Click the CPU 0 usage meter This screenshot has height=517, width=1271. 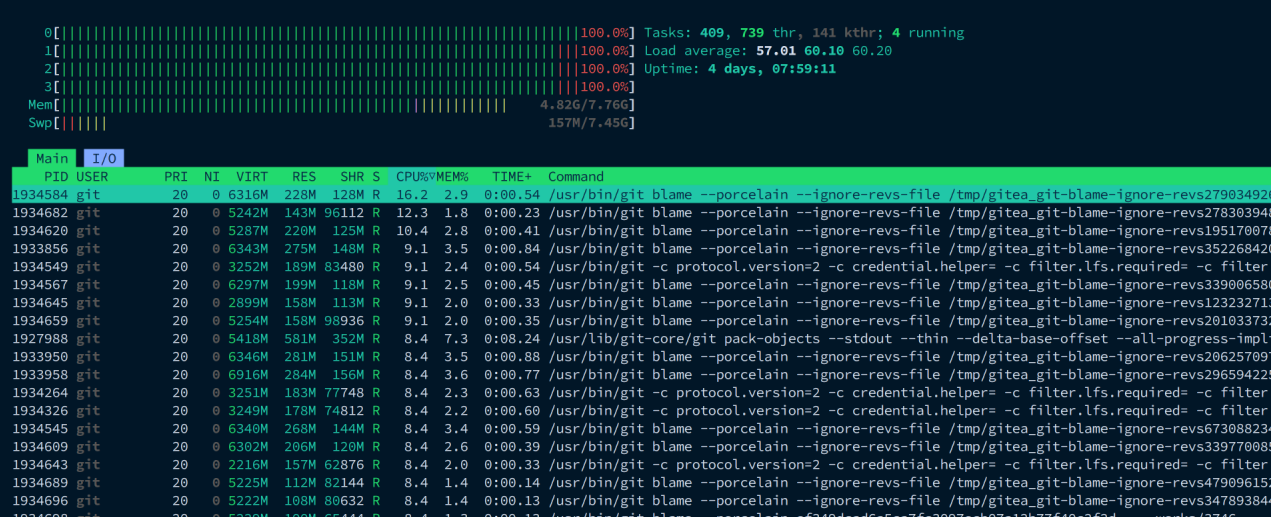338,33
